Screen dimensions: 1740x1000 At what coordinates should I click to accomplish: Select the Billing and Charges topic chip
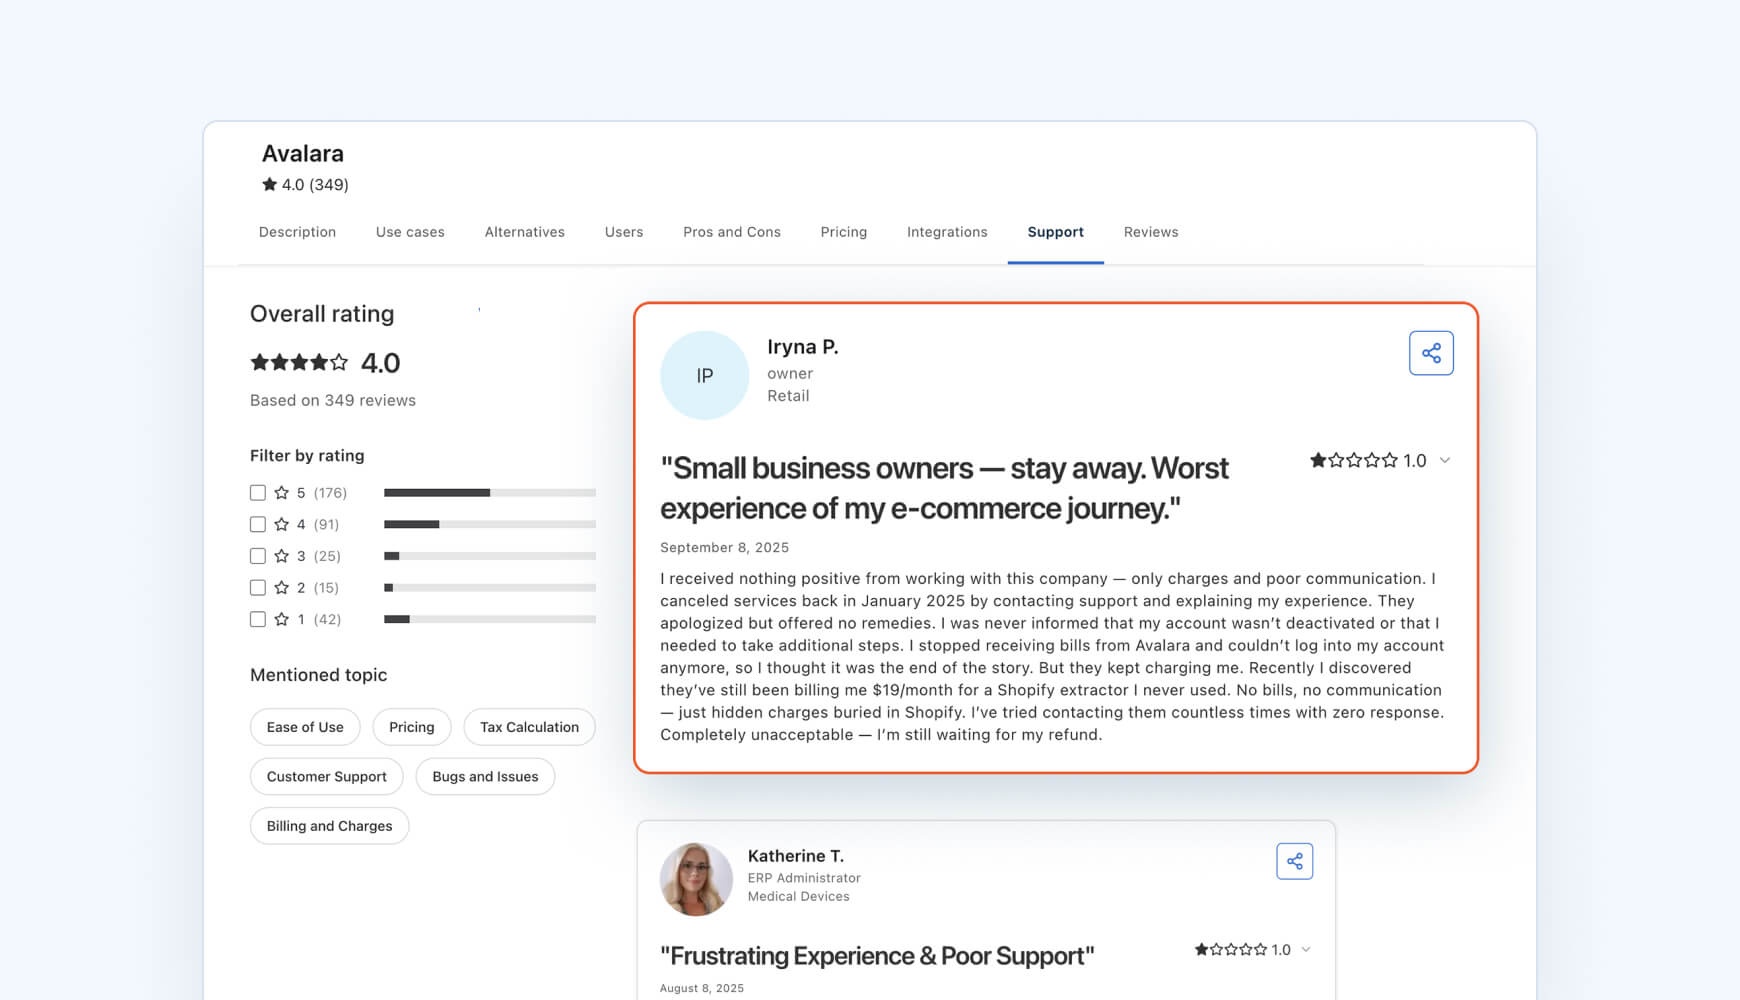(329, 825)
